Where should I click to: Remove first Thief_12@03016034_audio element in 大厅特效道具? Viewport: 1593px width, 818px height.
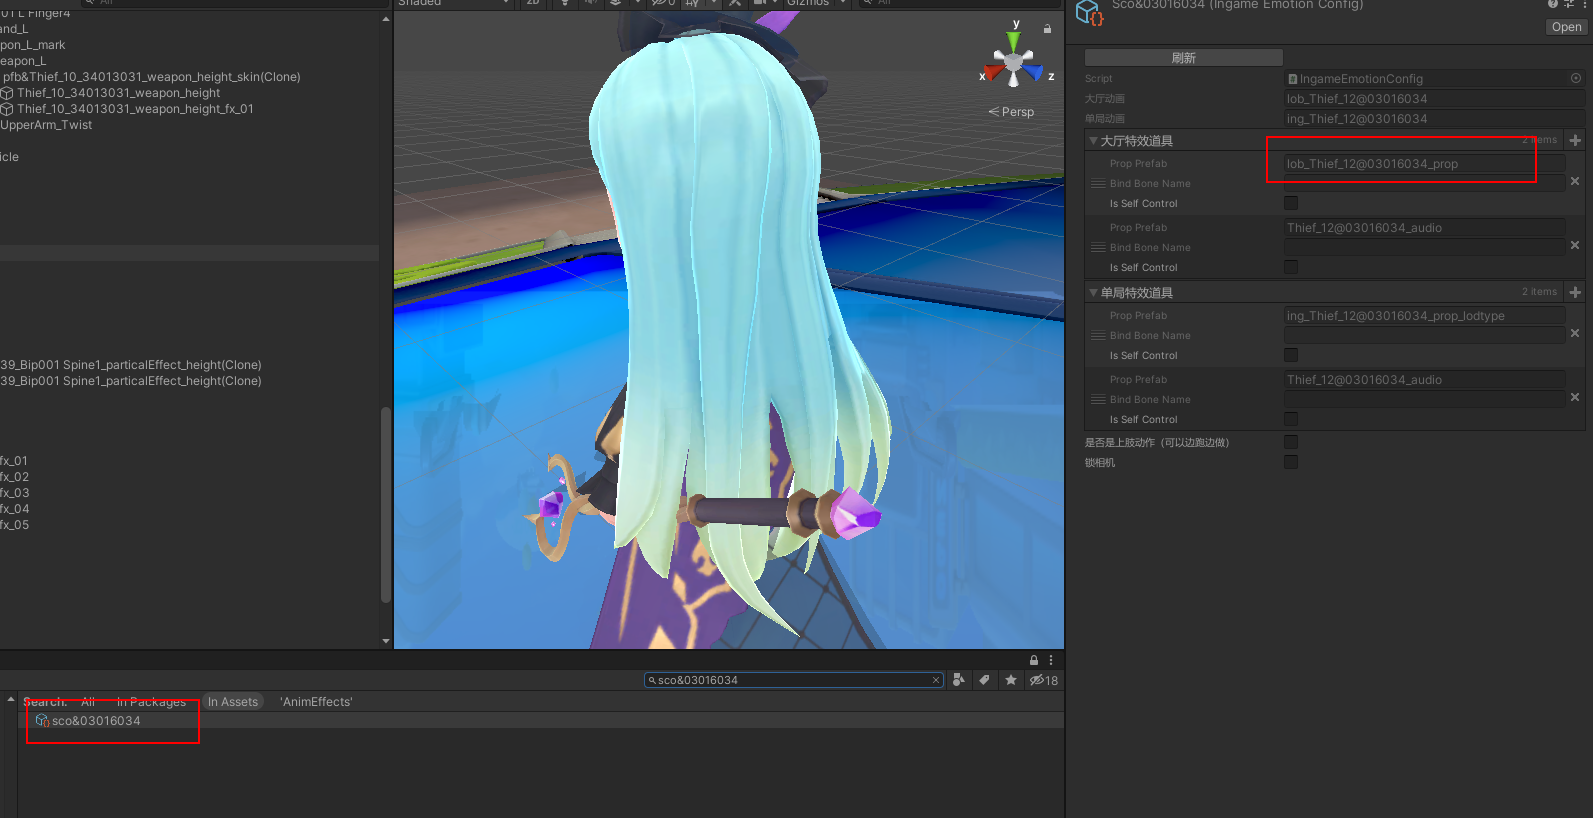(x=1575, y=246)
